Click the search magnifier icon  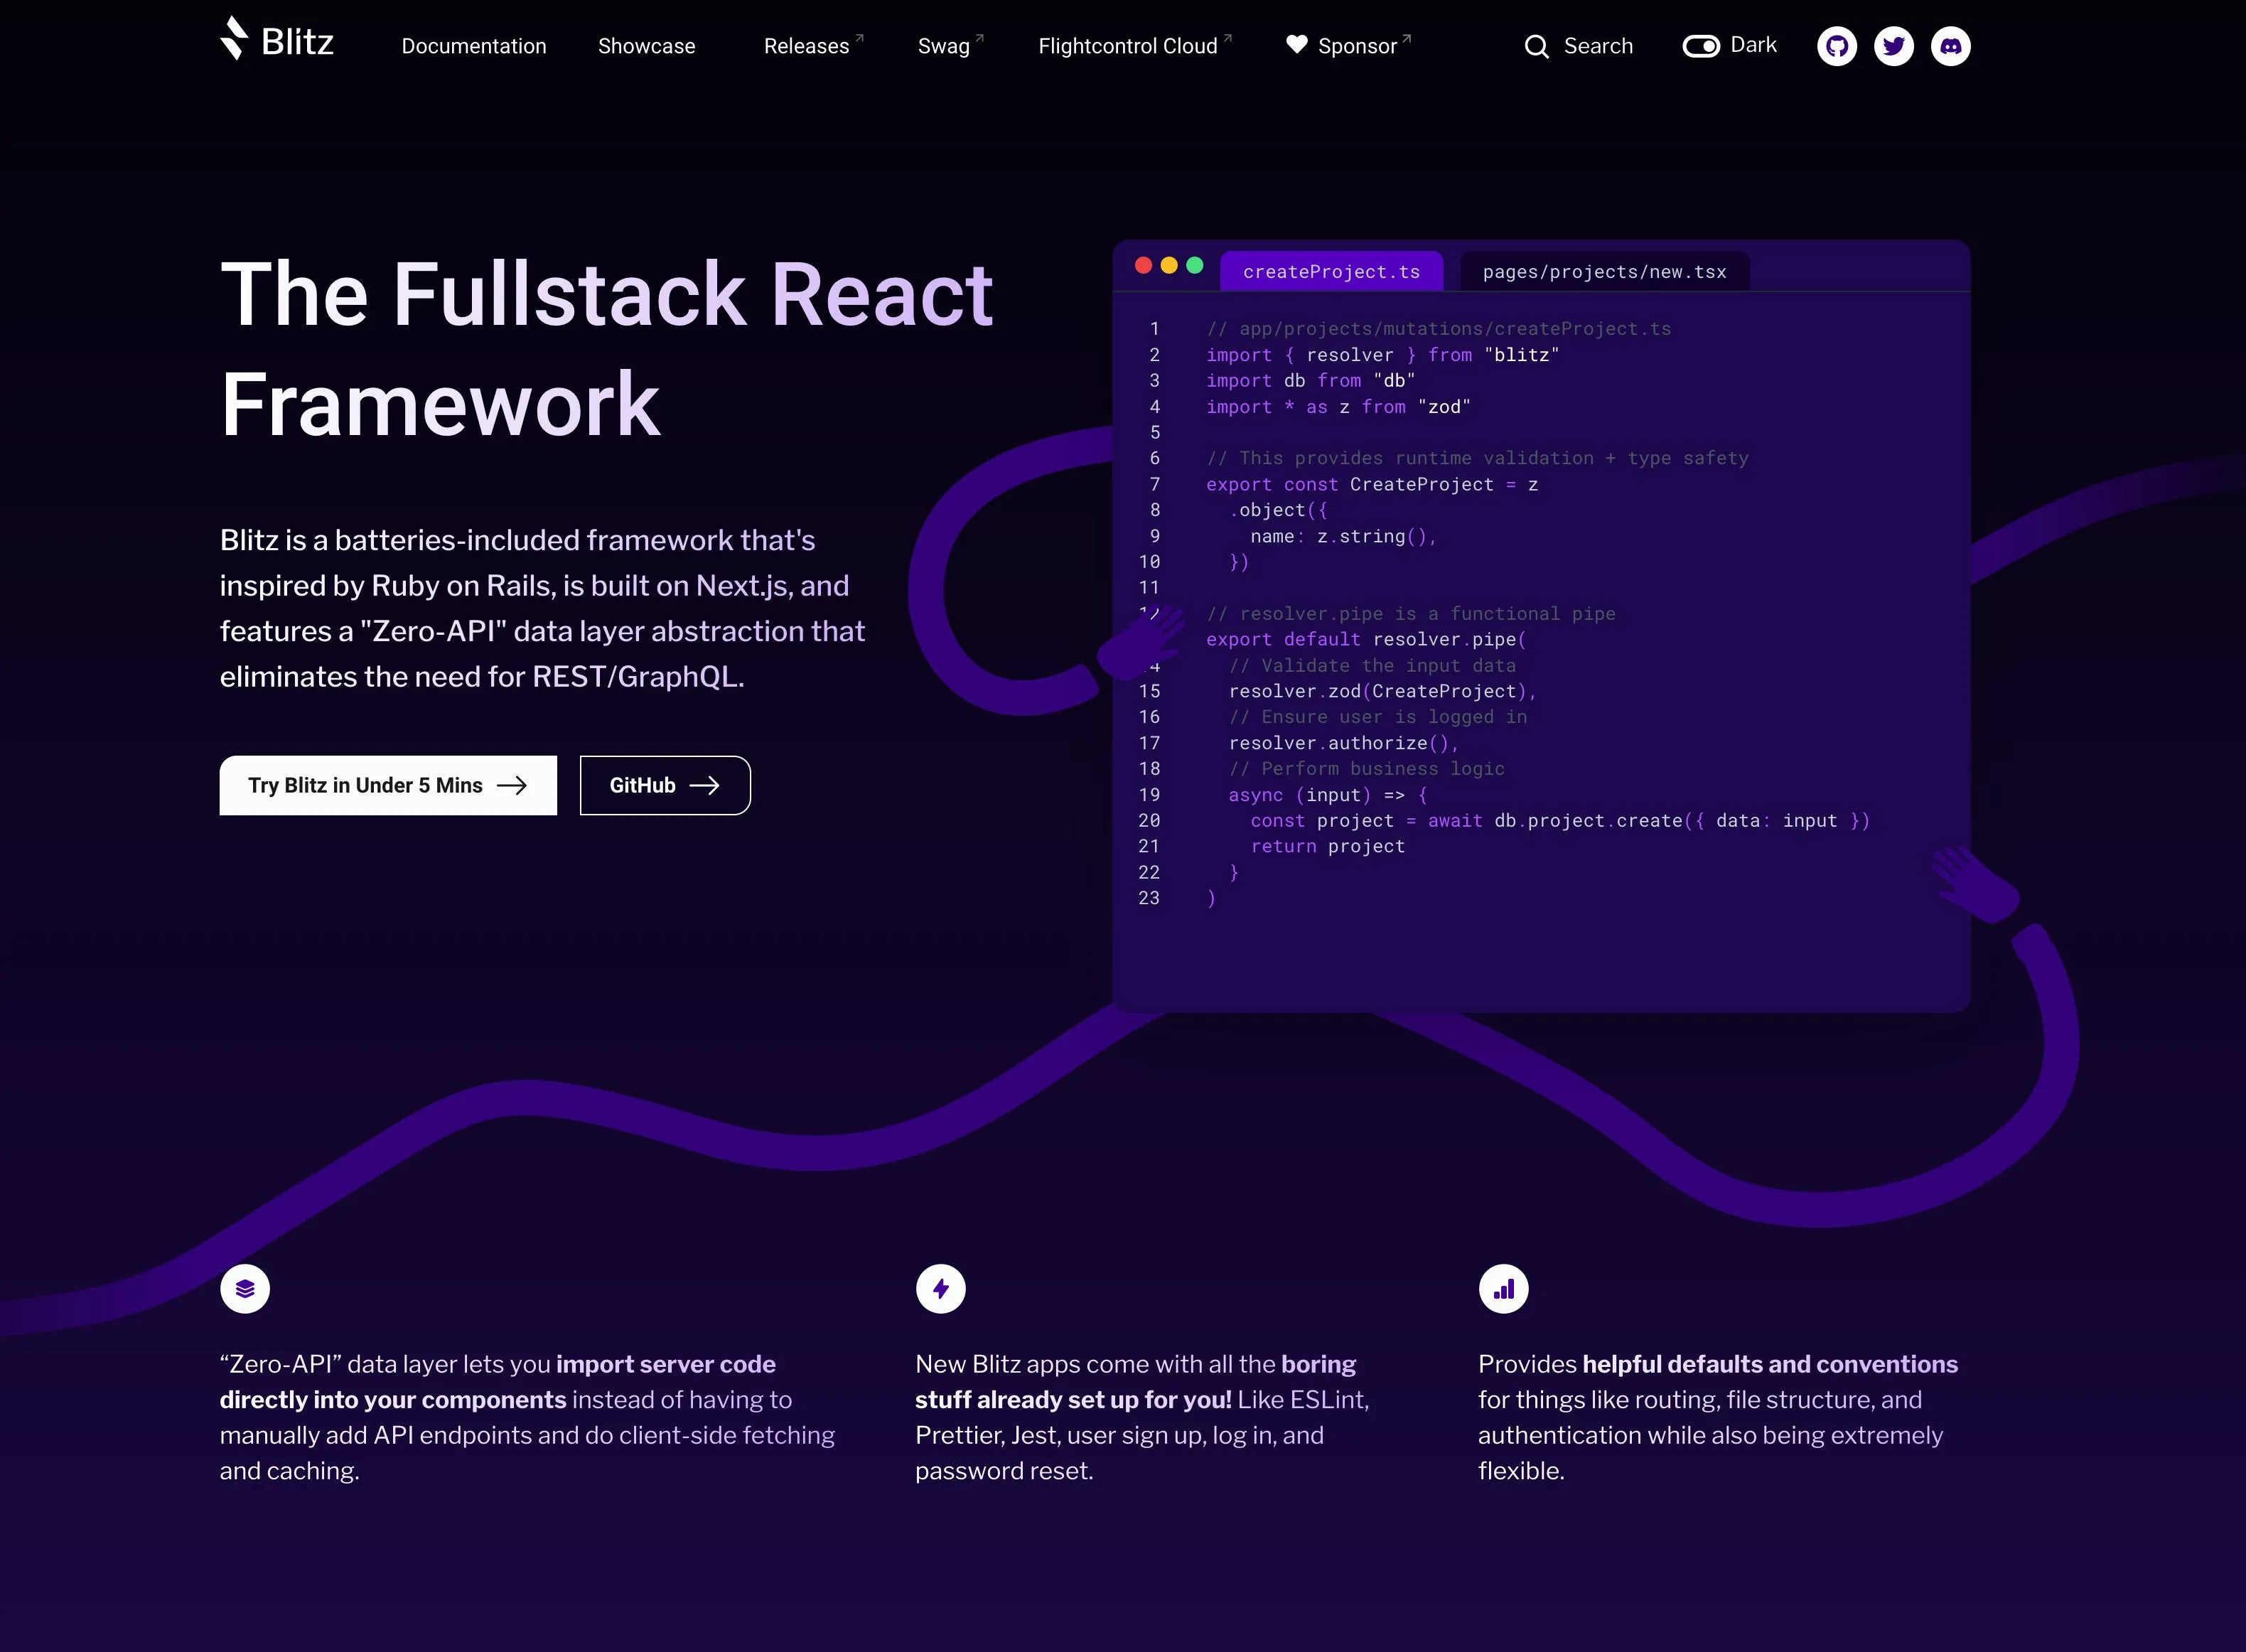pos(1536,47)
